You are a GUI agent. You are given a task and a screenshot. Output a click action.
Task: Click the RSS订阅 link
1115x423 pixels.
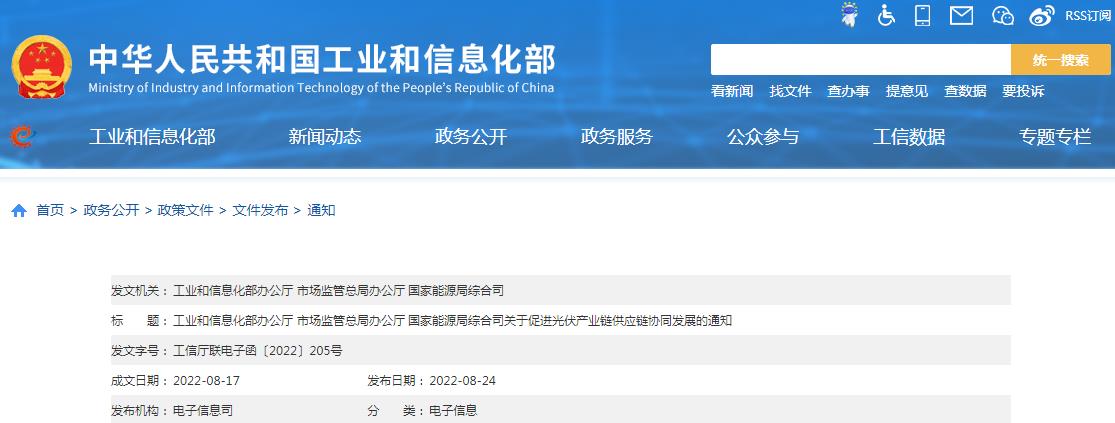coord(1087,16)
